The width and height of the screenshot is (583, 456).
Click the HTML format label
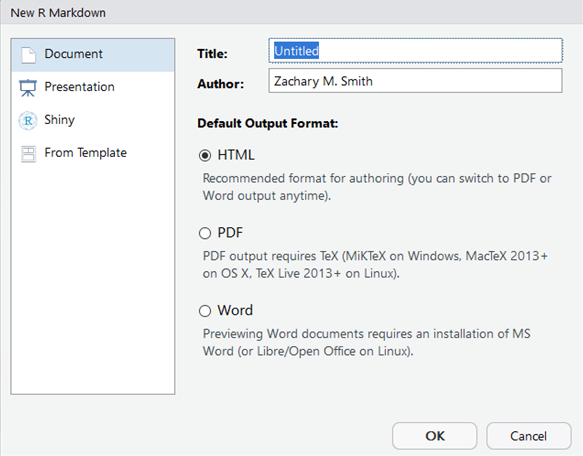236,155
